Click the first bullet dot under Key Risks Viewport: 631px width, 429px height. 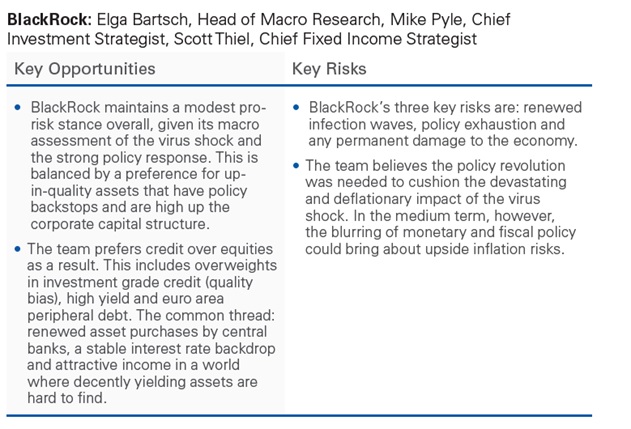(x=296, y=107)
